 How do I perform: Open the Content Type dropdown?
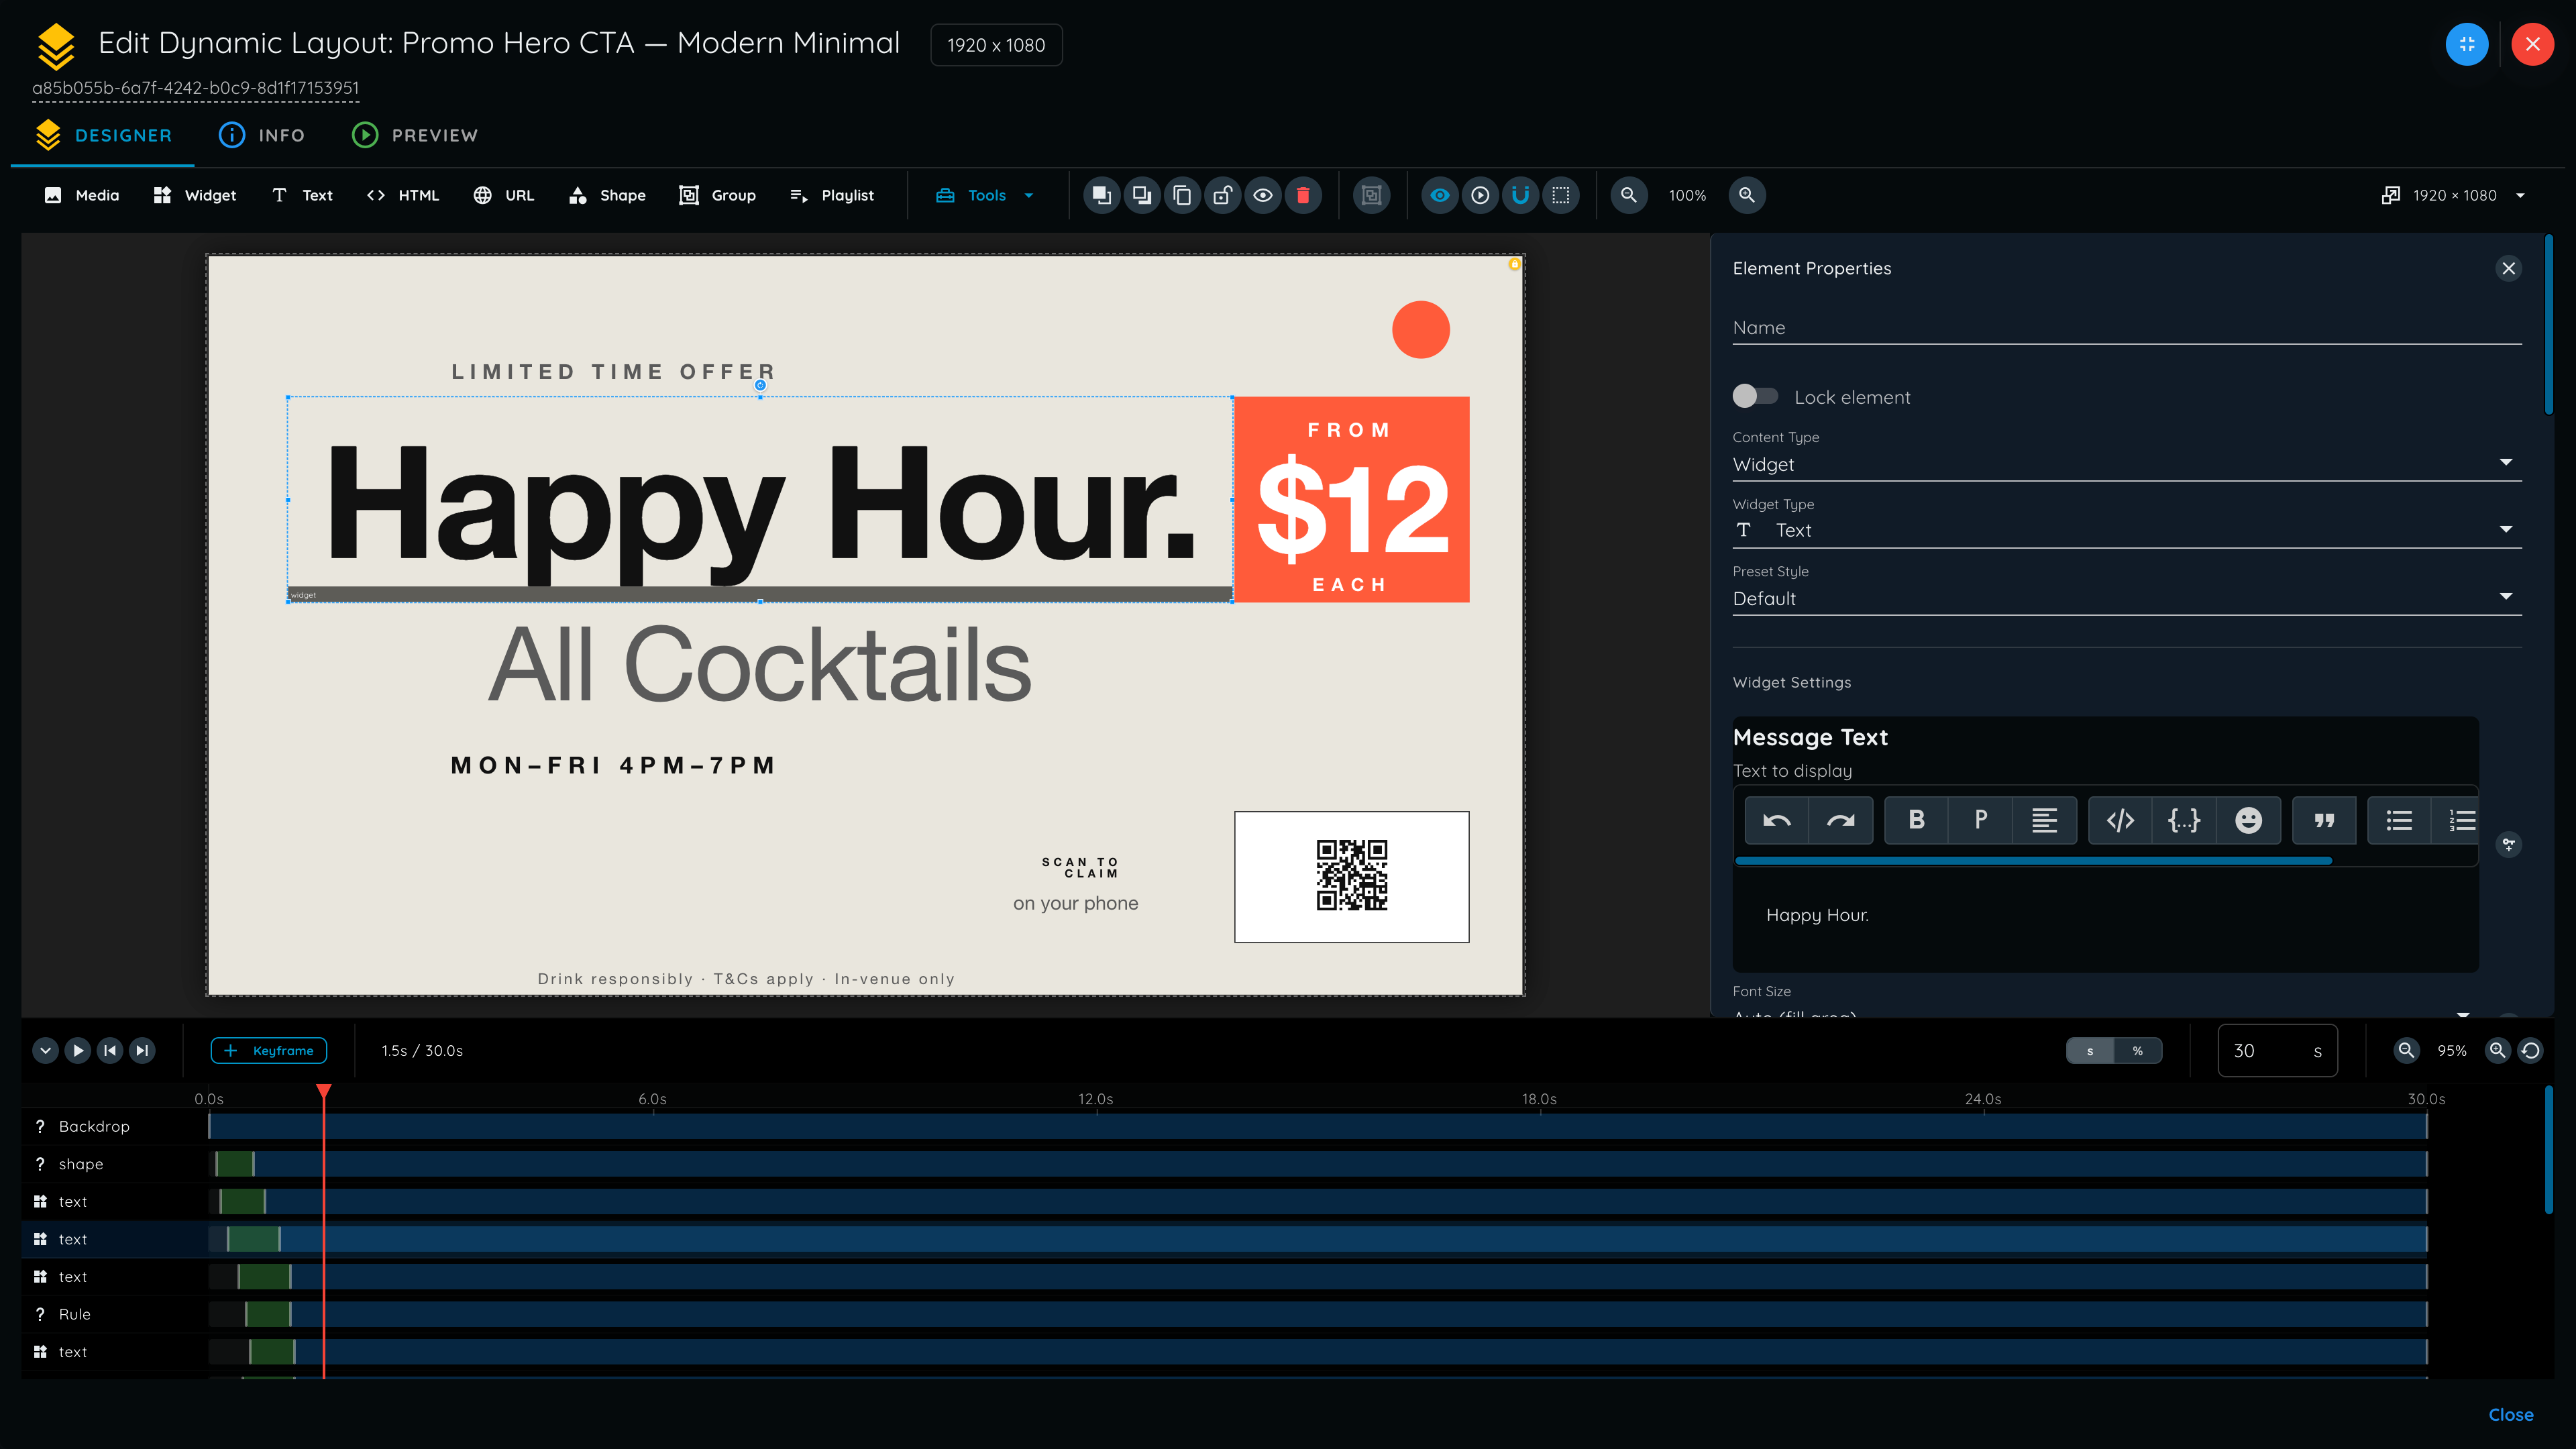coord(2127,464)
